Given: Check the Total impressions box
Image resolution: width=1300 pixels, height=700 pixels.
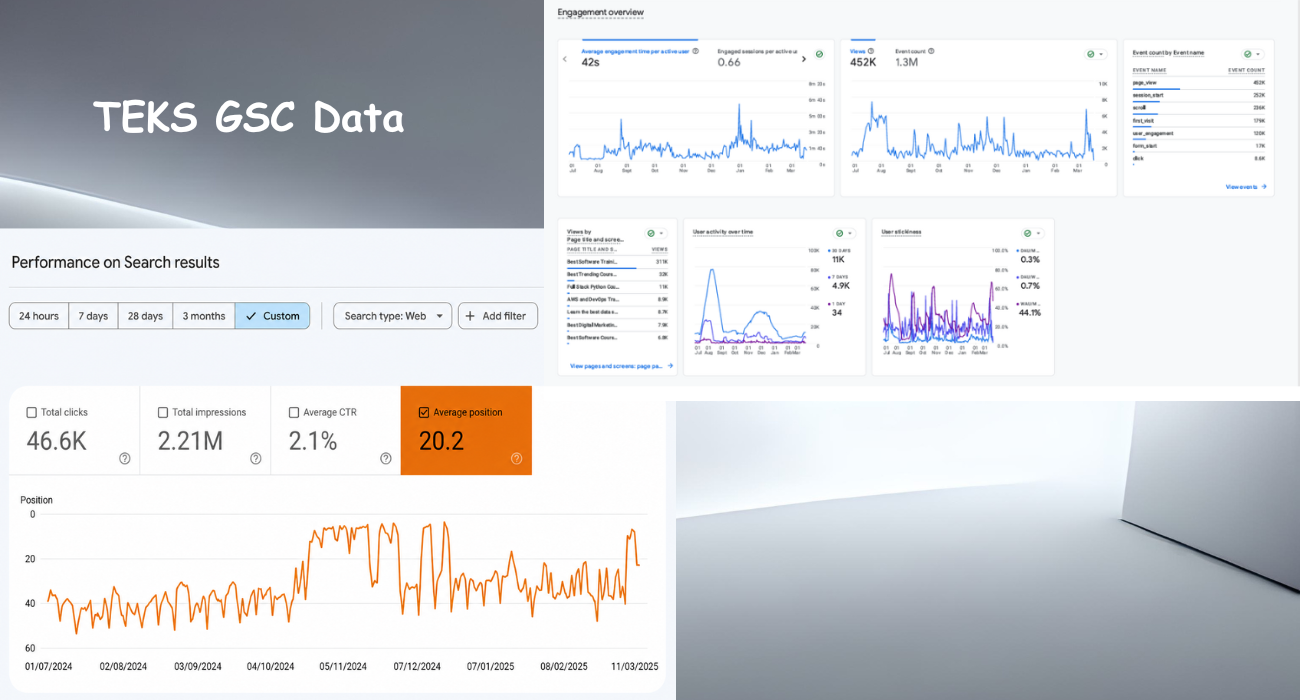Looking at the screenshot, I should click(x=163, y=412).
